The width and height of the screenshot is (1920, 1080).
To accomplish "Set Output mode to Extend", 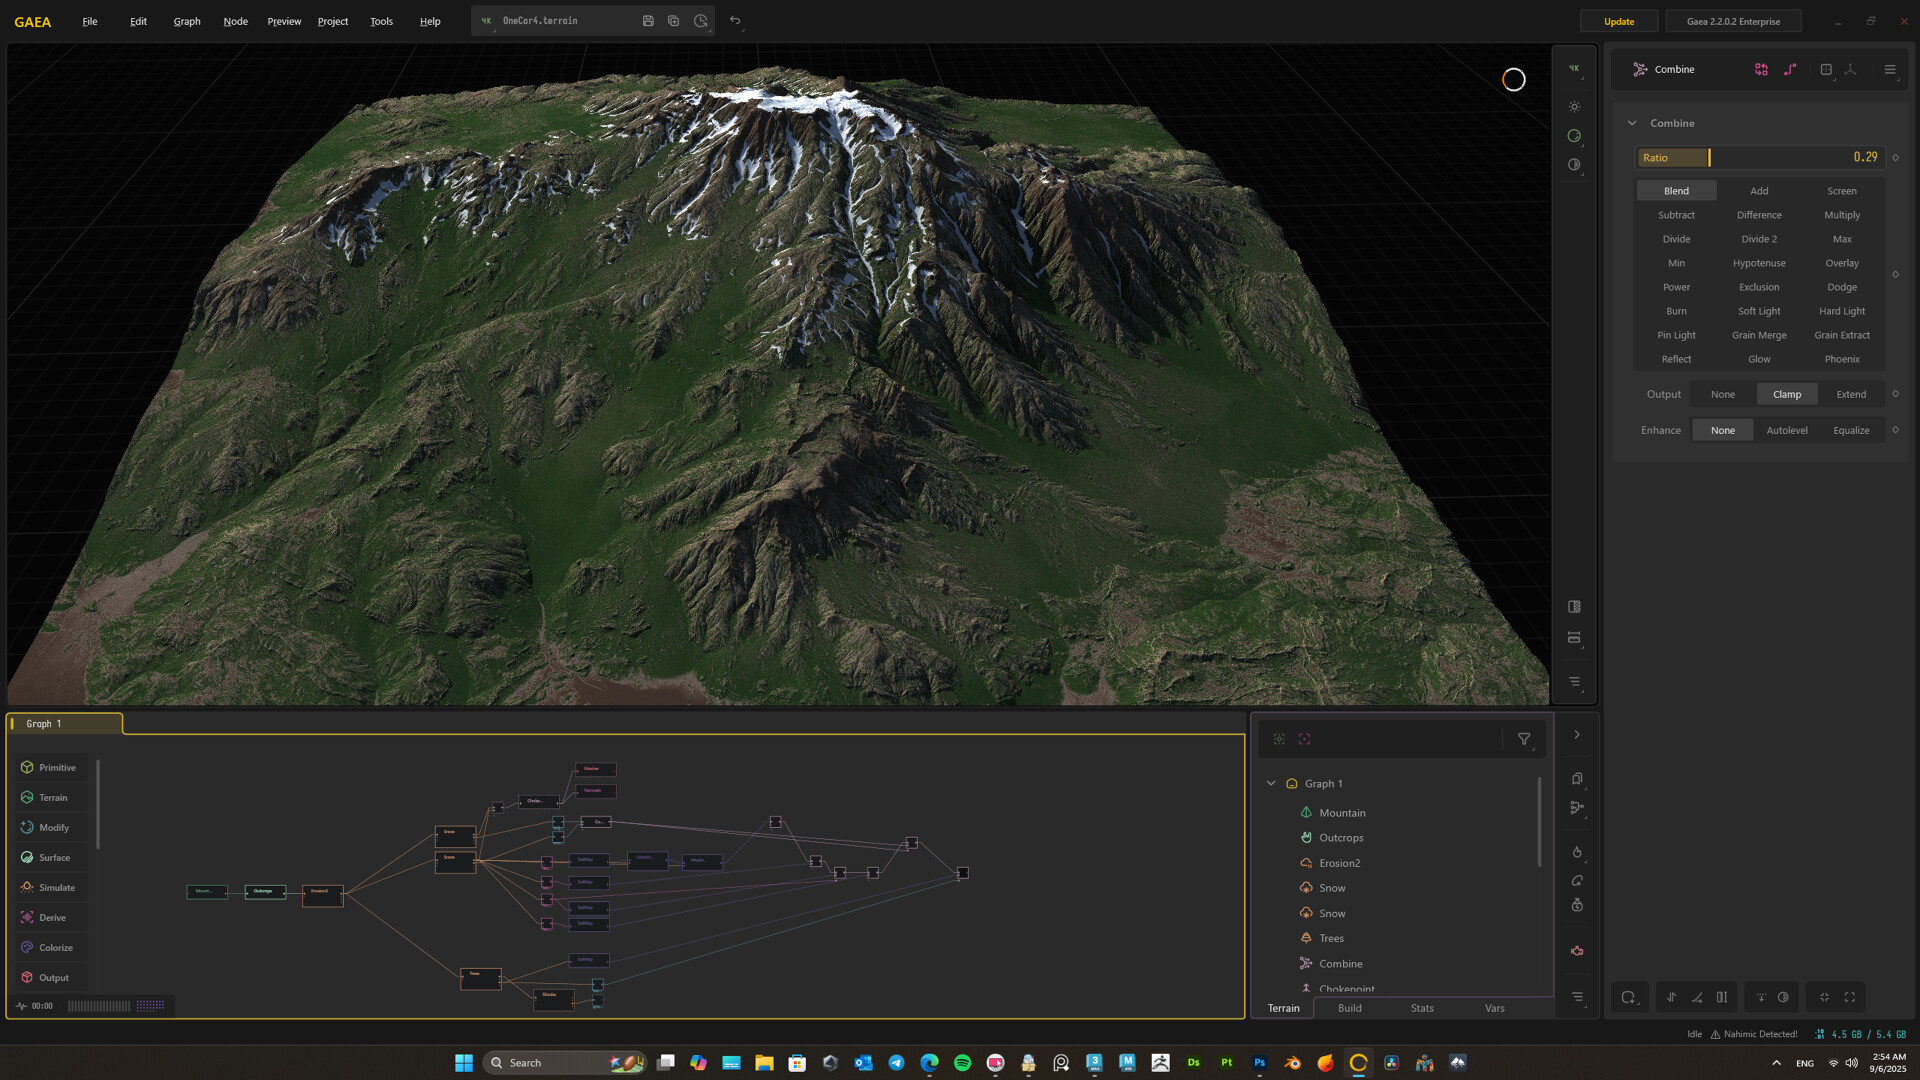I will 1850,394.
